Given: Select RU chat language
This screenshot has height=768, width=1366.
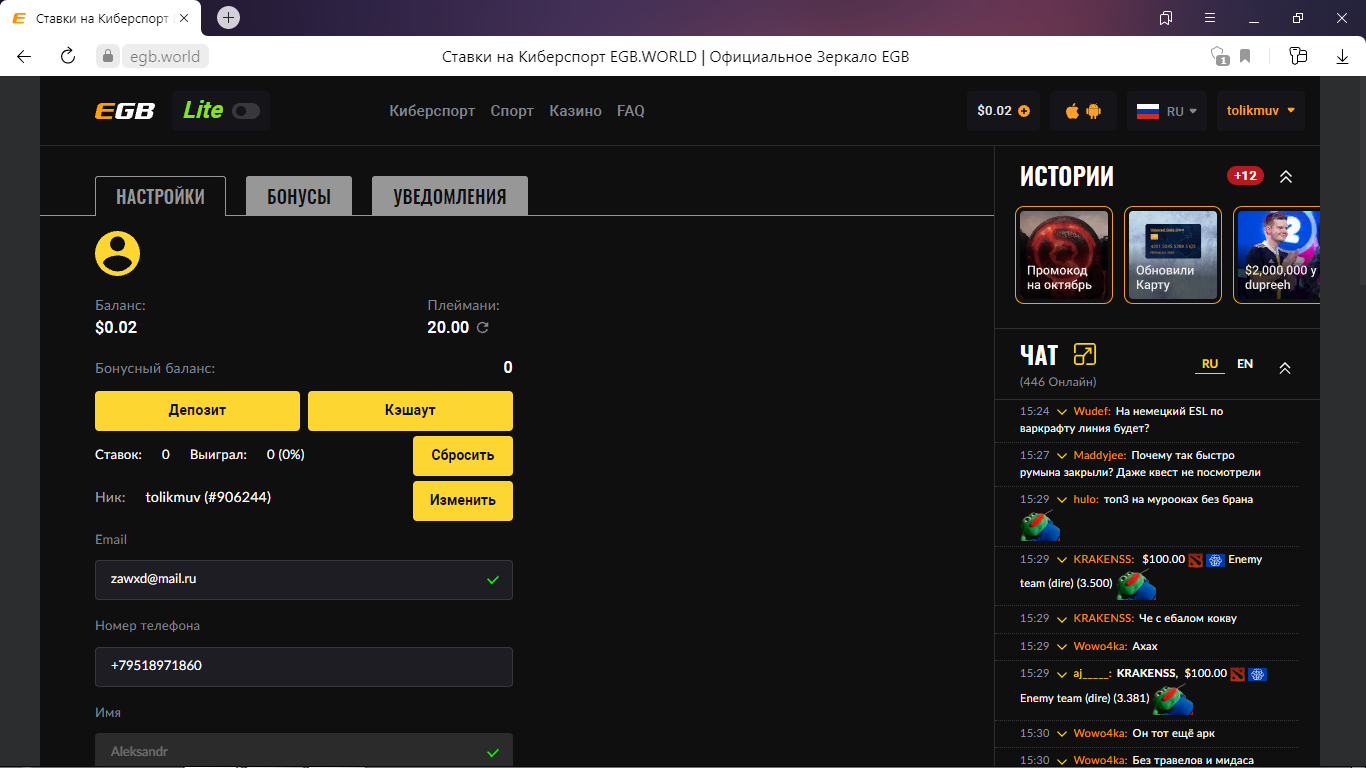Looking at the screenshot, I should [x=1210, y=364].
